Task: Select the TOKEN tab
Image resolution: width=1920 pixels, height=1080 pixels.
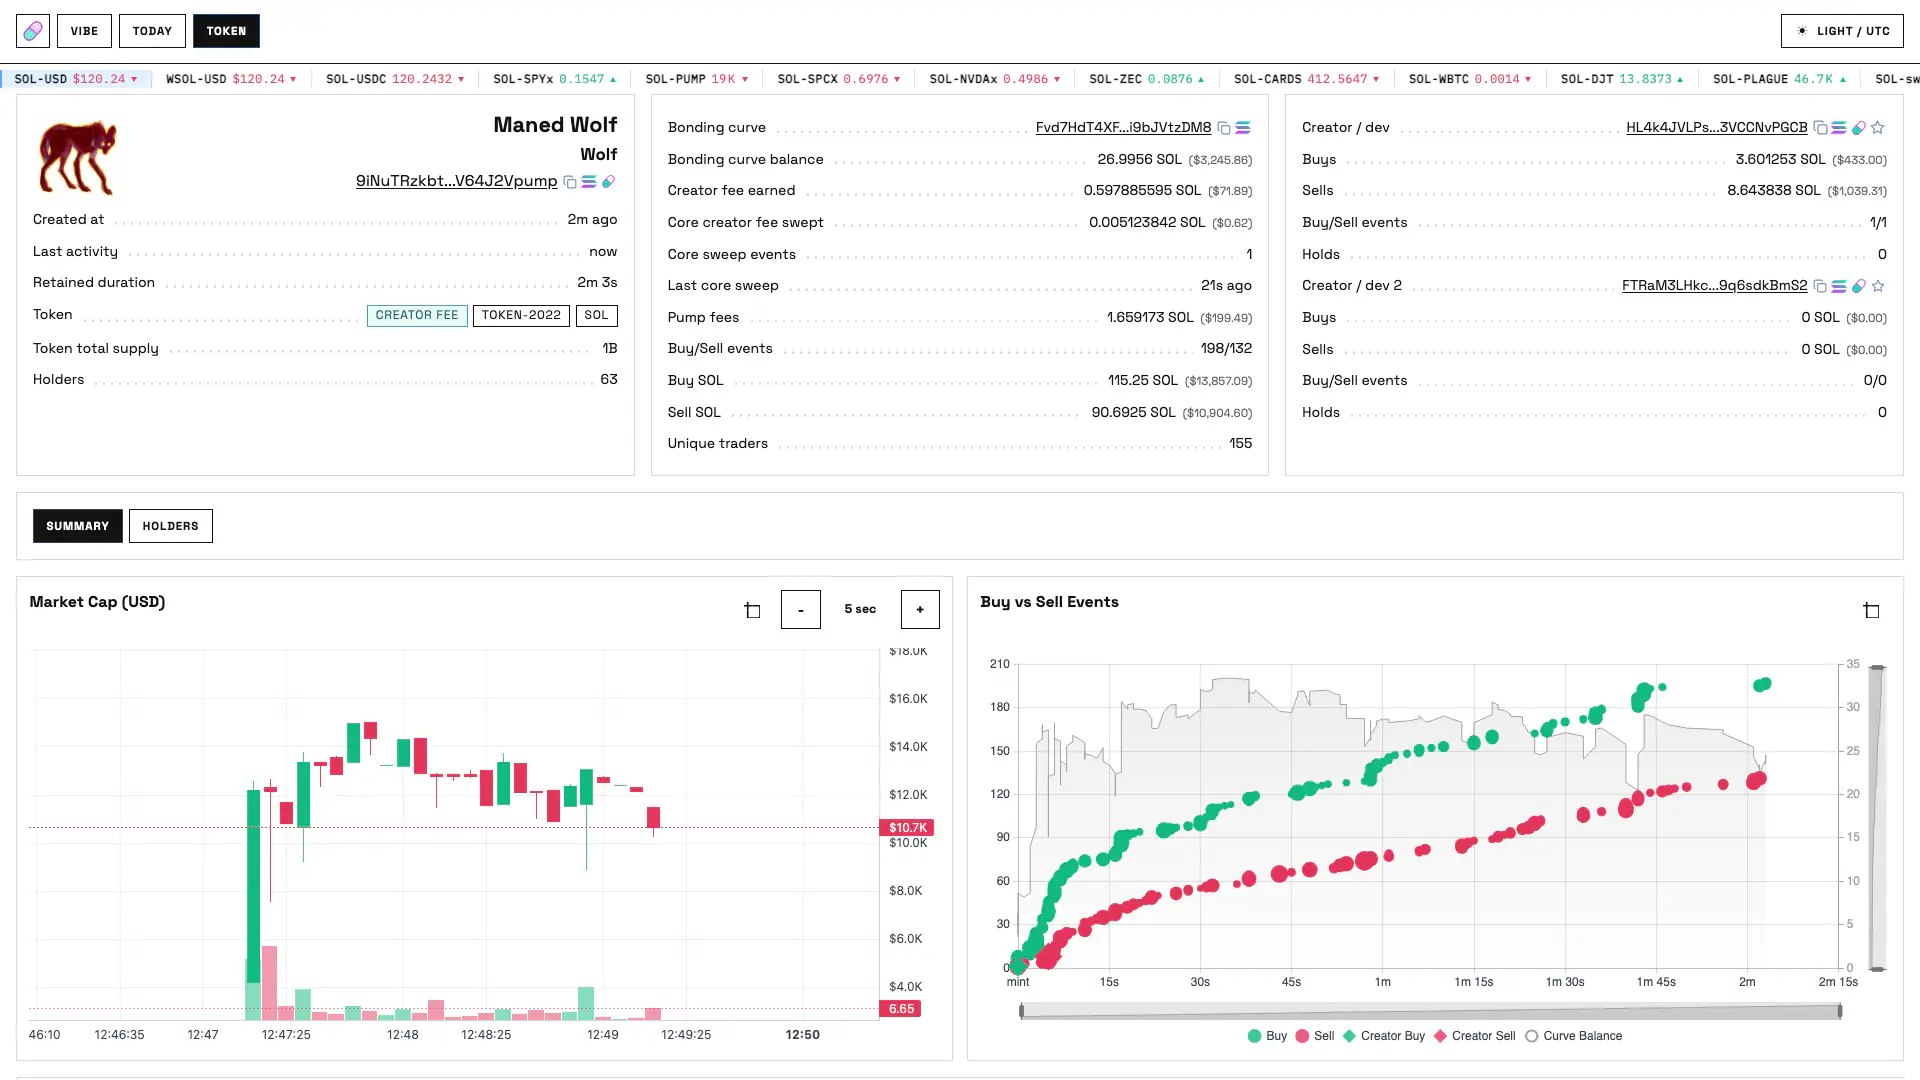Action: (226, 31)
